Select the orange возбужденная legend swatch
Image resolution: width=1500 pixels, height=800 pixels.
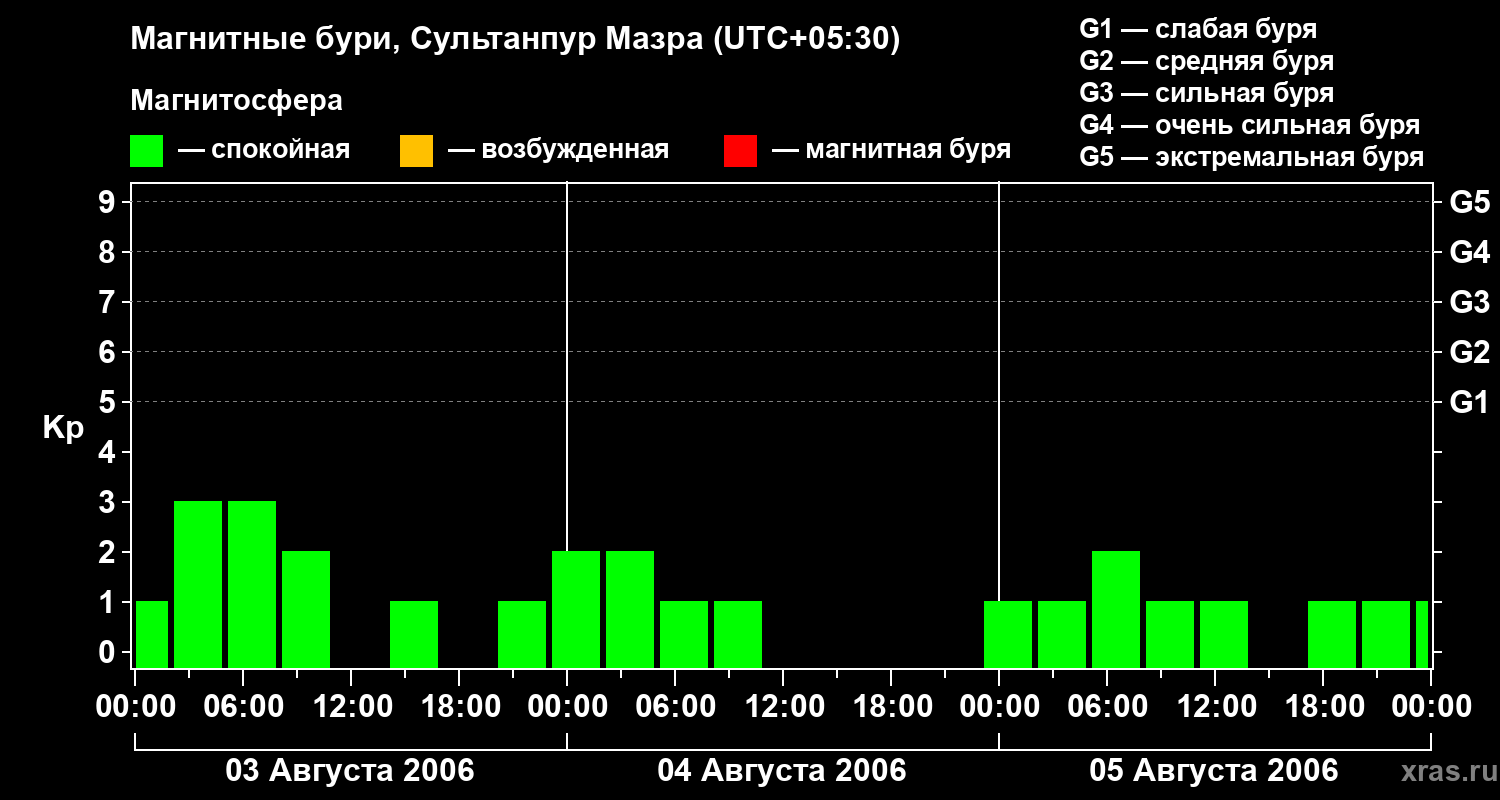click(416, 151)
